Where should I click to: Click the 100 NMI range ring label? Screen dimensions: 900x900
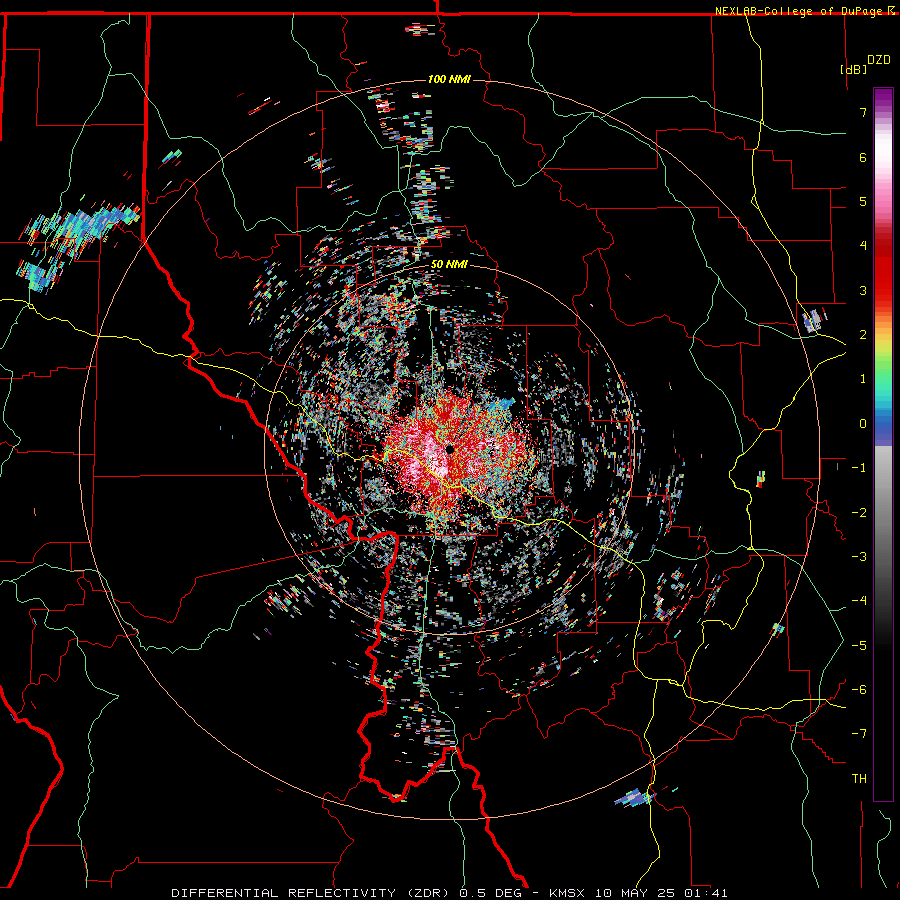pyautogui.click(x=449, y=79)
